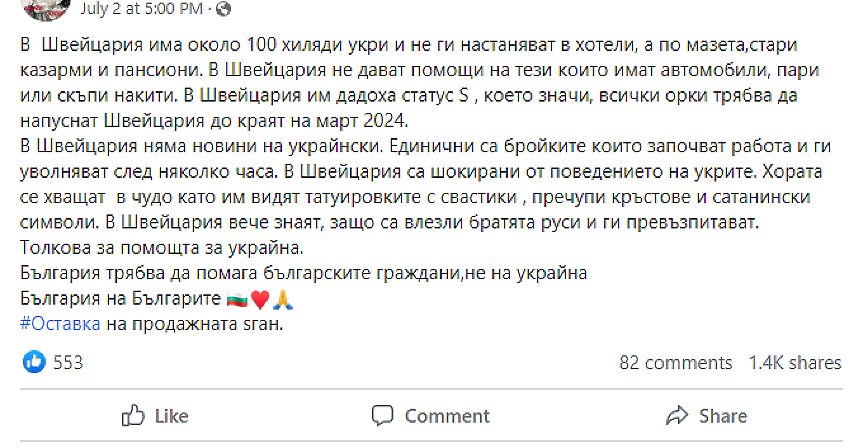The height and width of the screenshot is (448, 863).
Task: Show the 82 comments
Action: 676,362
